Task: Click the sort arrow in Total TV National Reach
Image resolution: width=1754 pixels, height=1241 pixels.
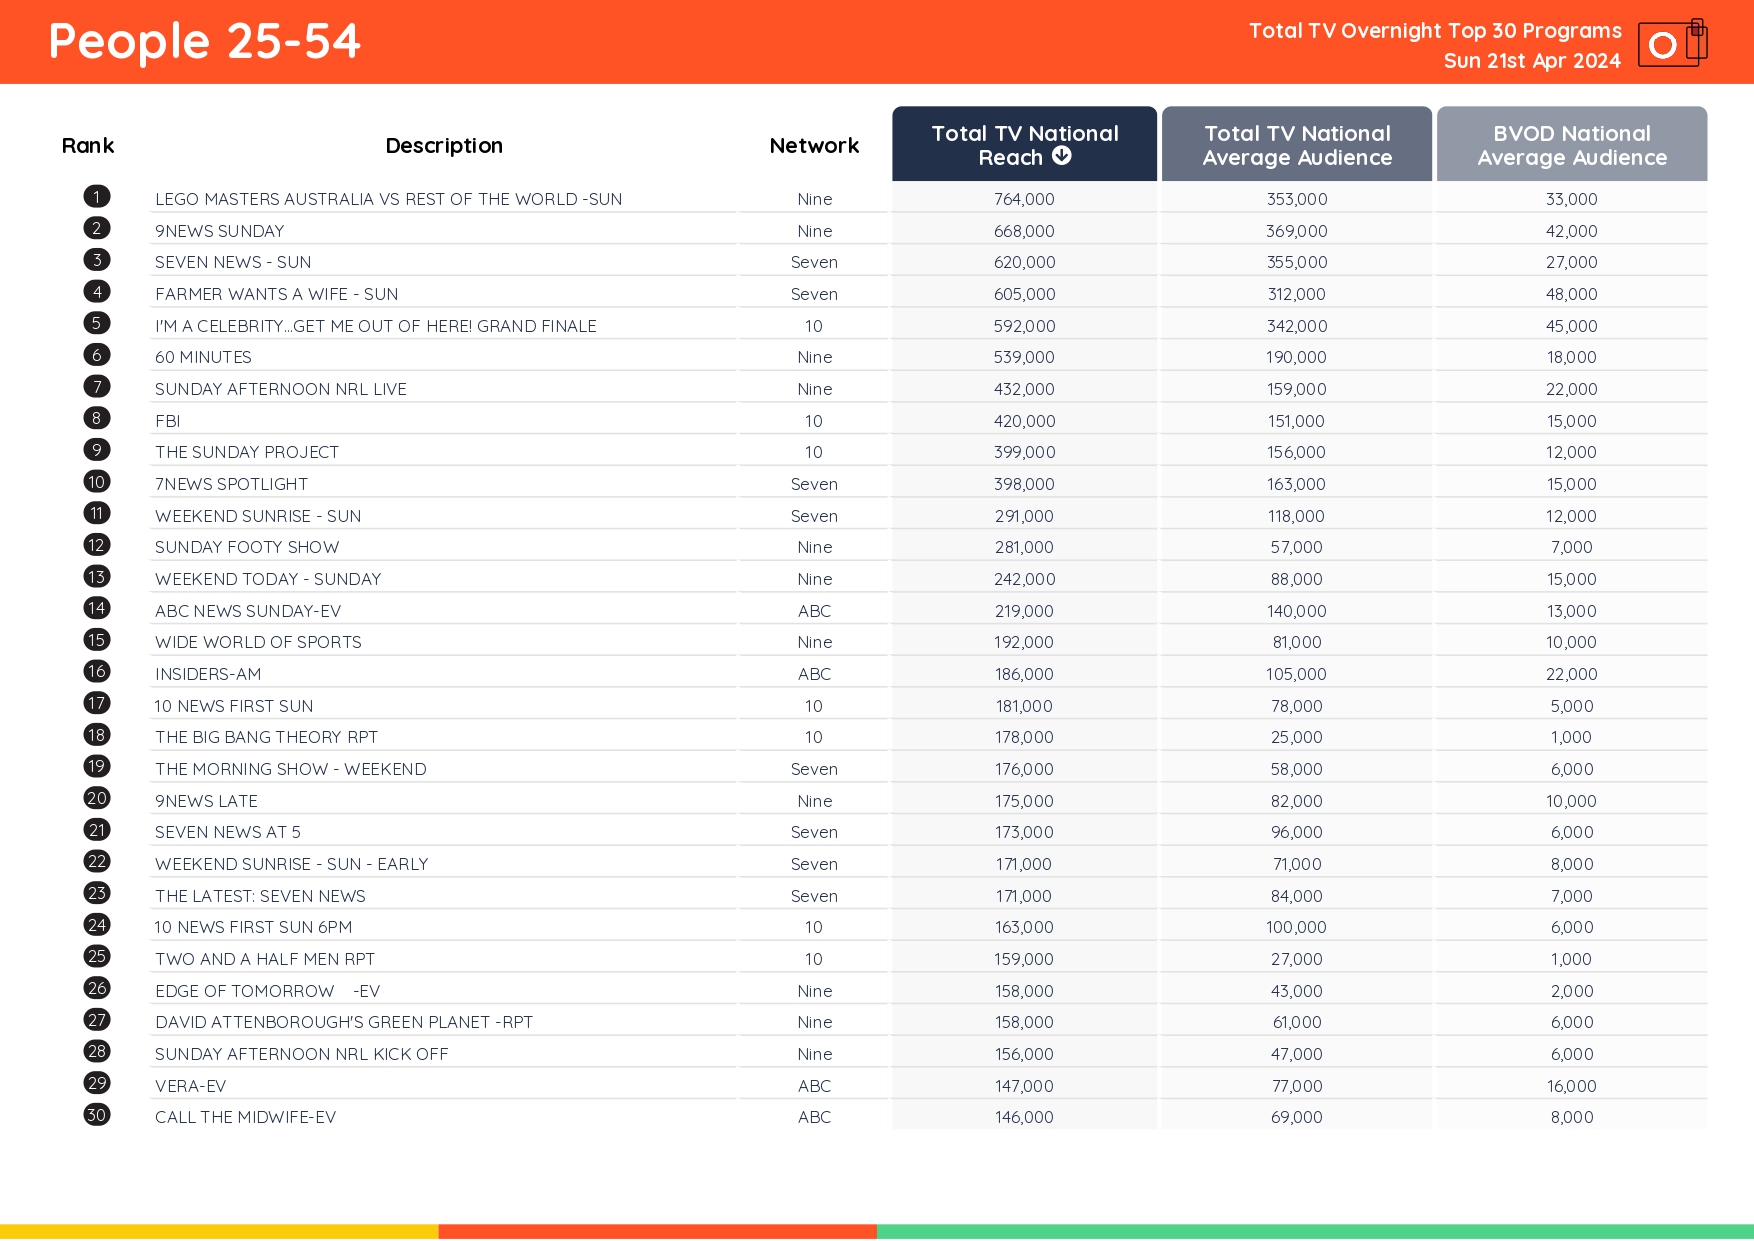Action: coord(1062,156)
